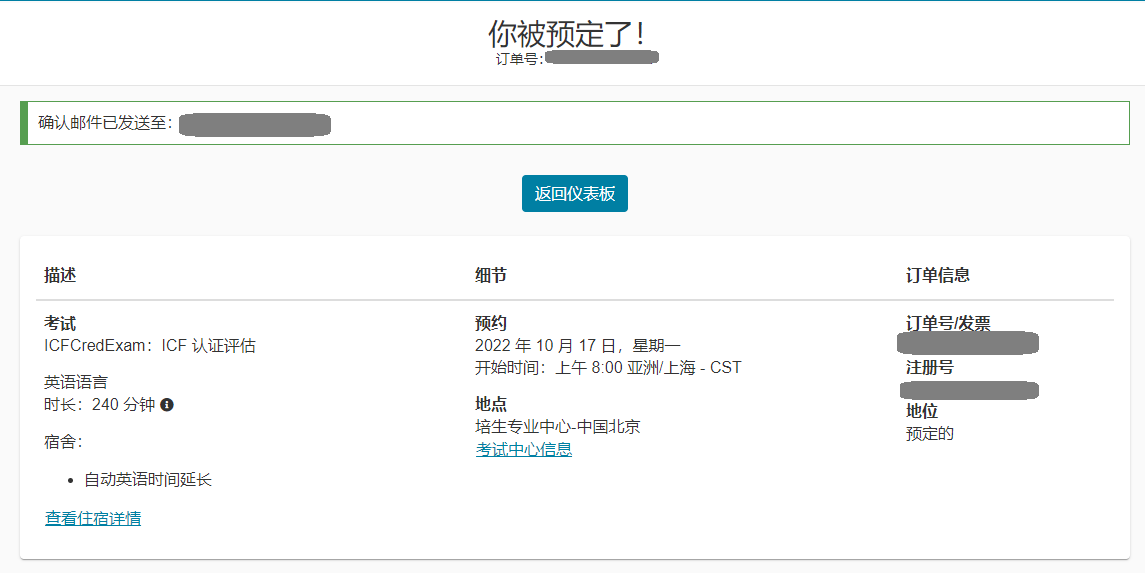
Task: Click the 培生专业中心-中国北京 location text
Action: (557, 427)
